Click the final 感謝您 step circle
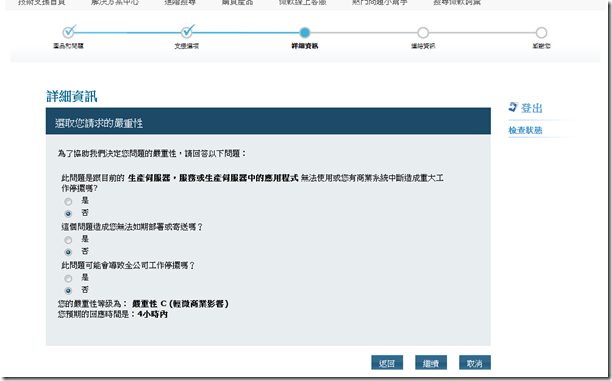 (541, 32)
